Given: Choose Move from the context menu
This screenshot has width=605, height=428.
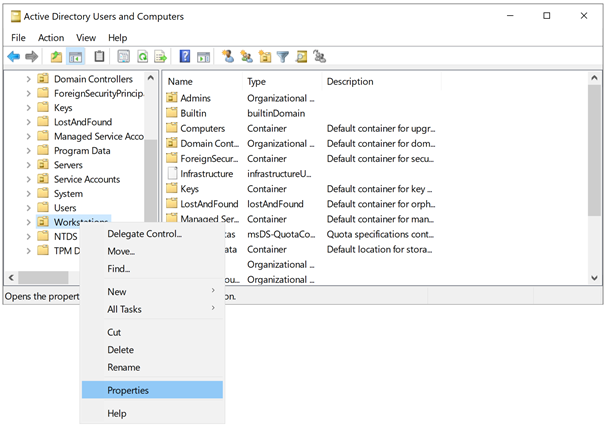Looking at the screenshot, I should pos(152,251).
